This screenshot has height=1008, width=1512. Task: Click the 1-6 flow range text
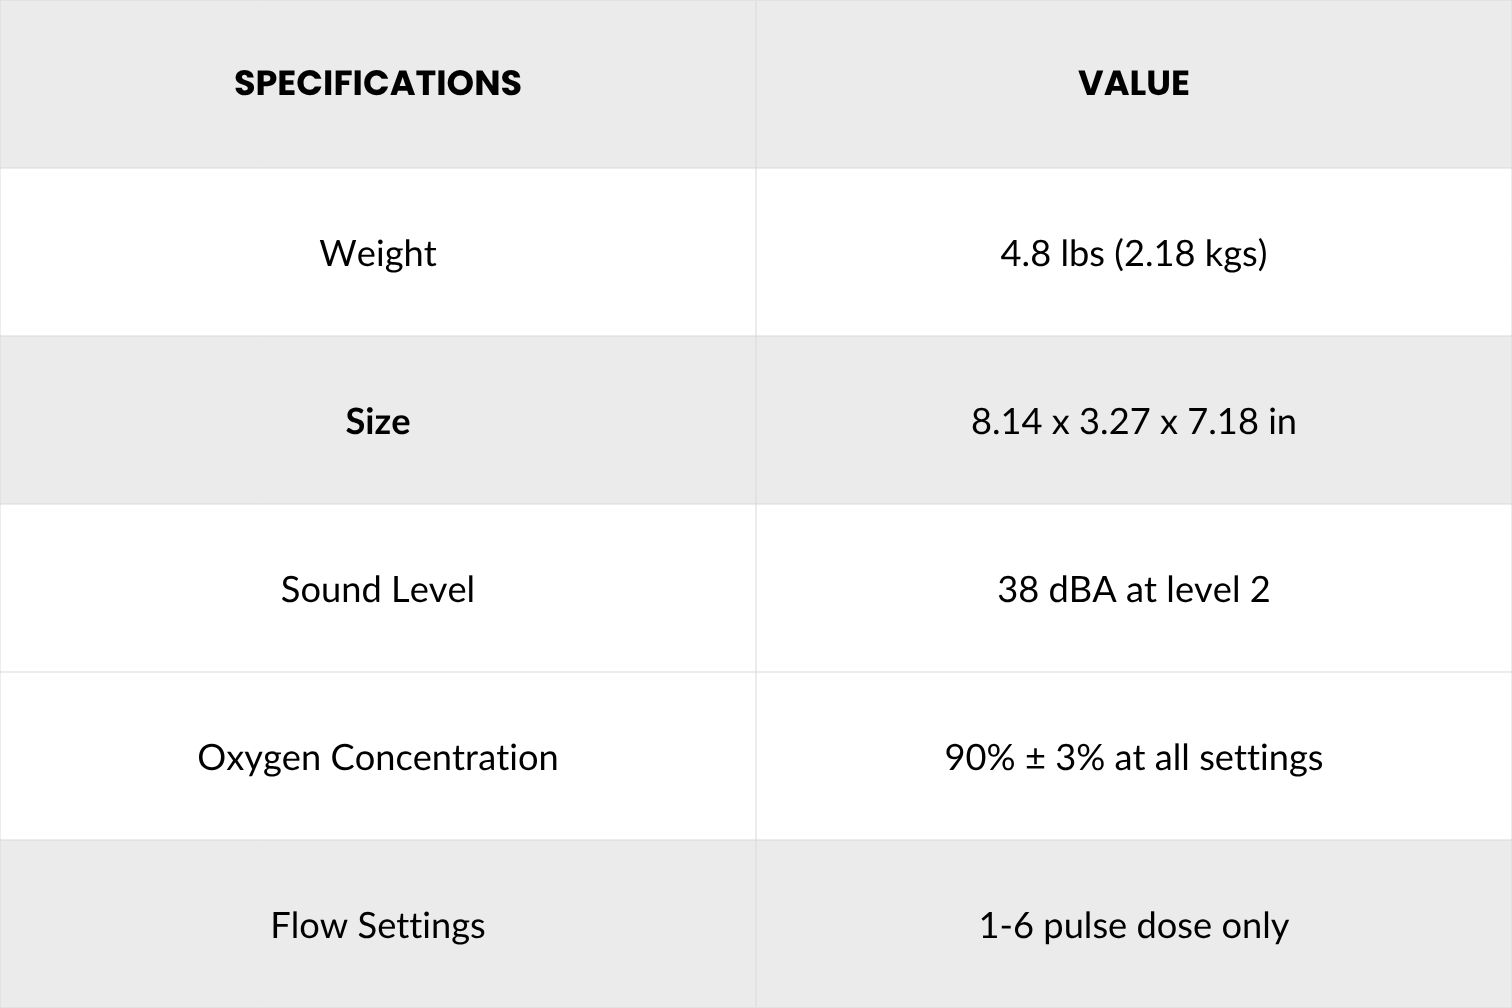1005,925
